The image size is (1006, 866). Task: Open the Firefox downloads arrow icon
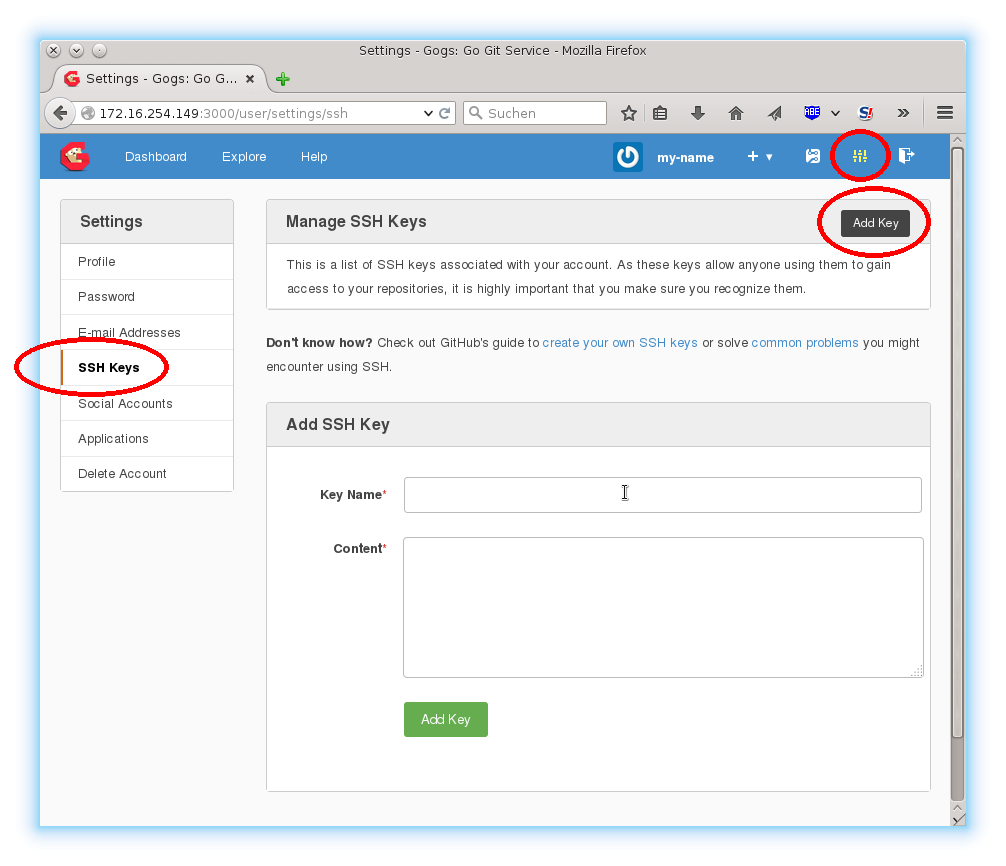698,112
